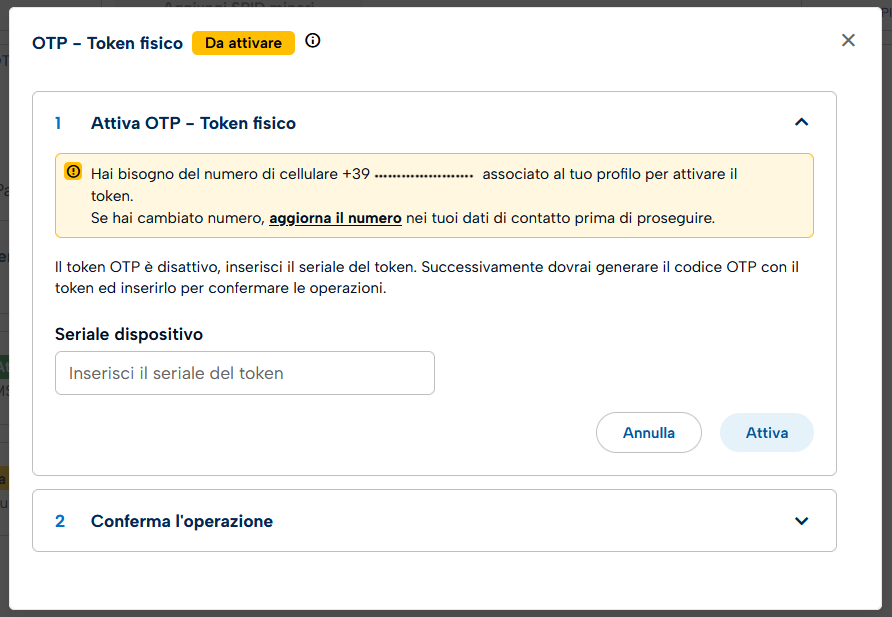Click the Il token OTP è disattivo paragraph
This screenshot has width=892, height=617.
[427, 277]
